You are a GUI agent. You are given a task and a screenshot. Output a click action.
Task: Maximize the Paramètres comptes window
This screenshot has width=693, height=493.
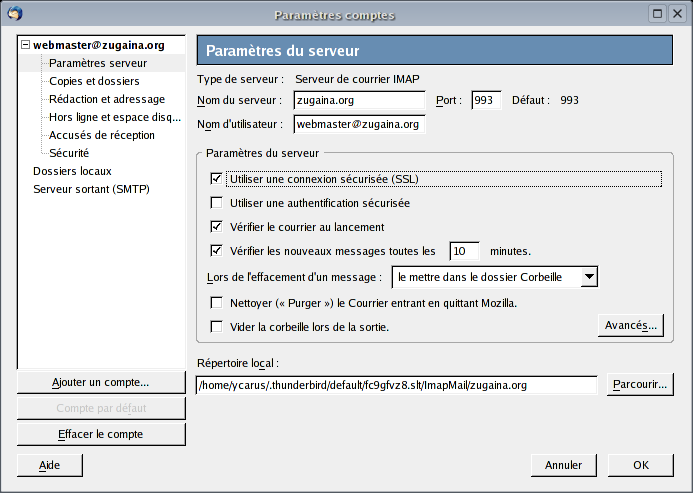pyautogui.click(x=658, y=14)
